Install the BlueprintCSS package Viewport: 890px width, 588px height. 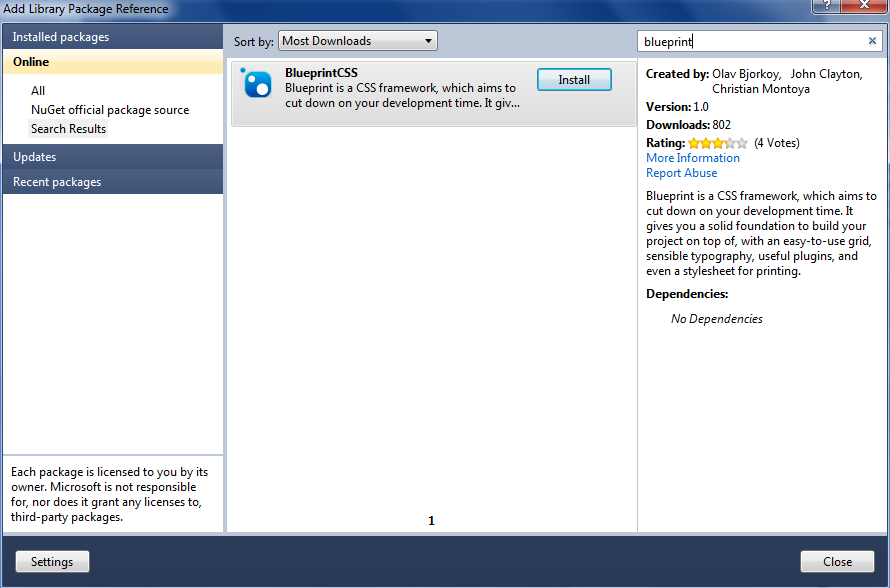[574, 79]
